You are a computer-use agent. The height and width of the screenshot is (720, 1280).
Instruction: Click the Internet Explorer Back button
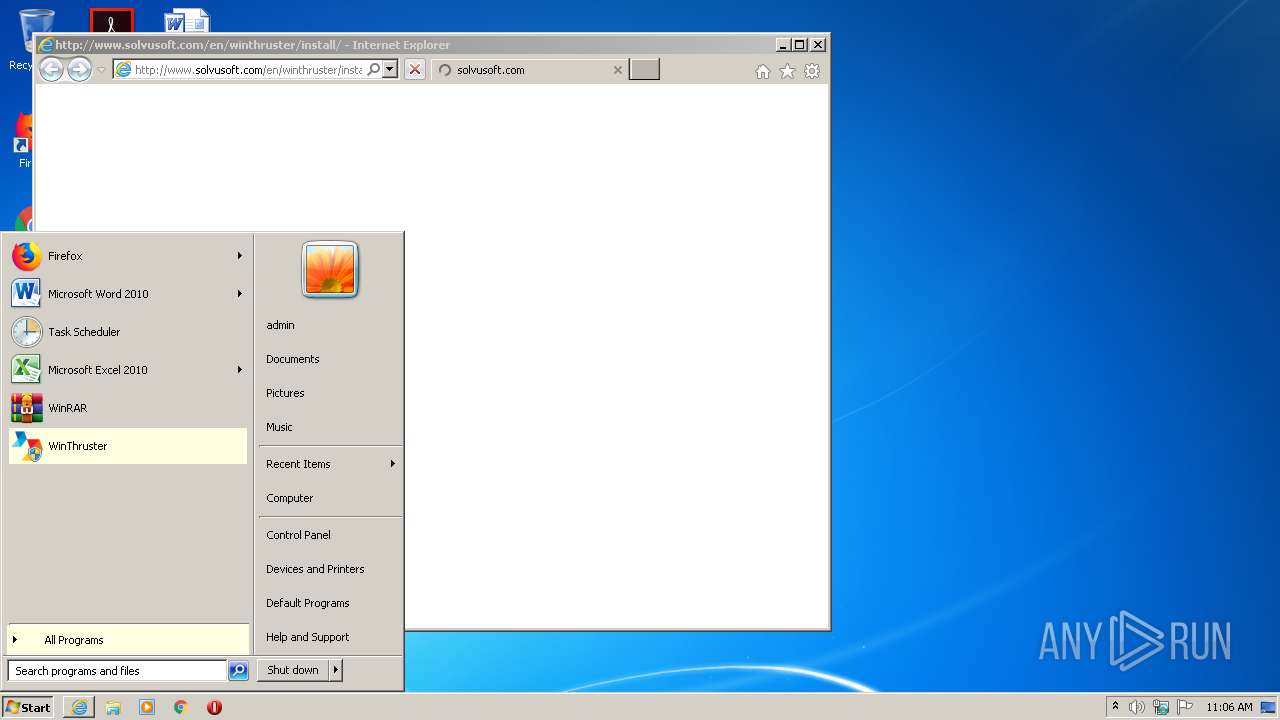click(51, 69)
